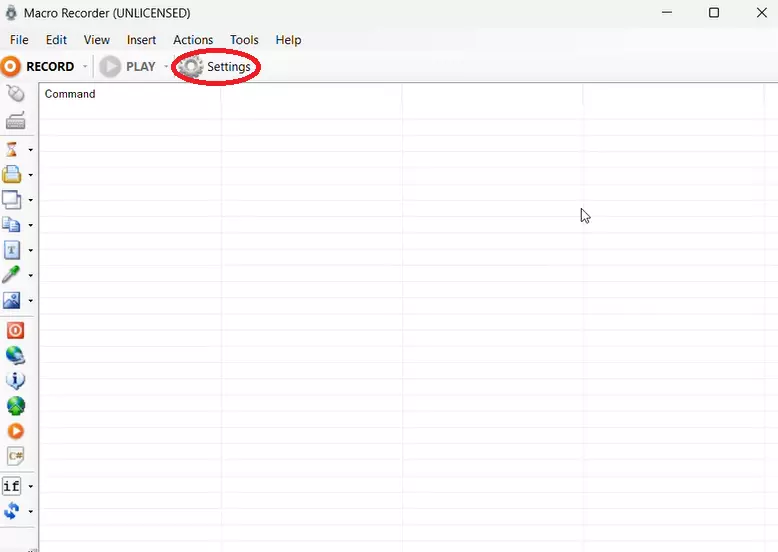Expand the image icon dropdown arrow
Screen dimensions: 778x552
pos(30,301)
